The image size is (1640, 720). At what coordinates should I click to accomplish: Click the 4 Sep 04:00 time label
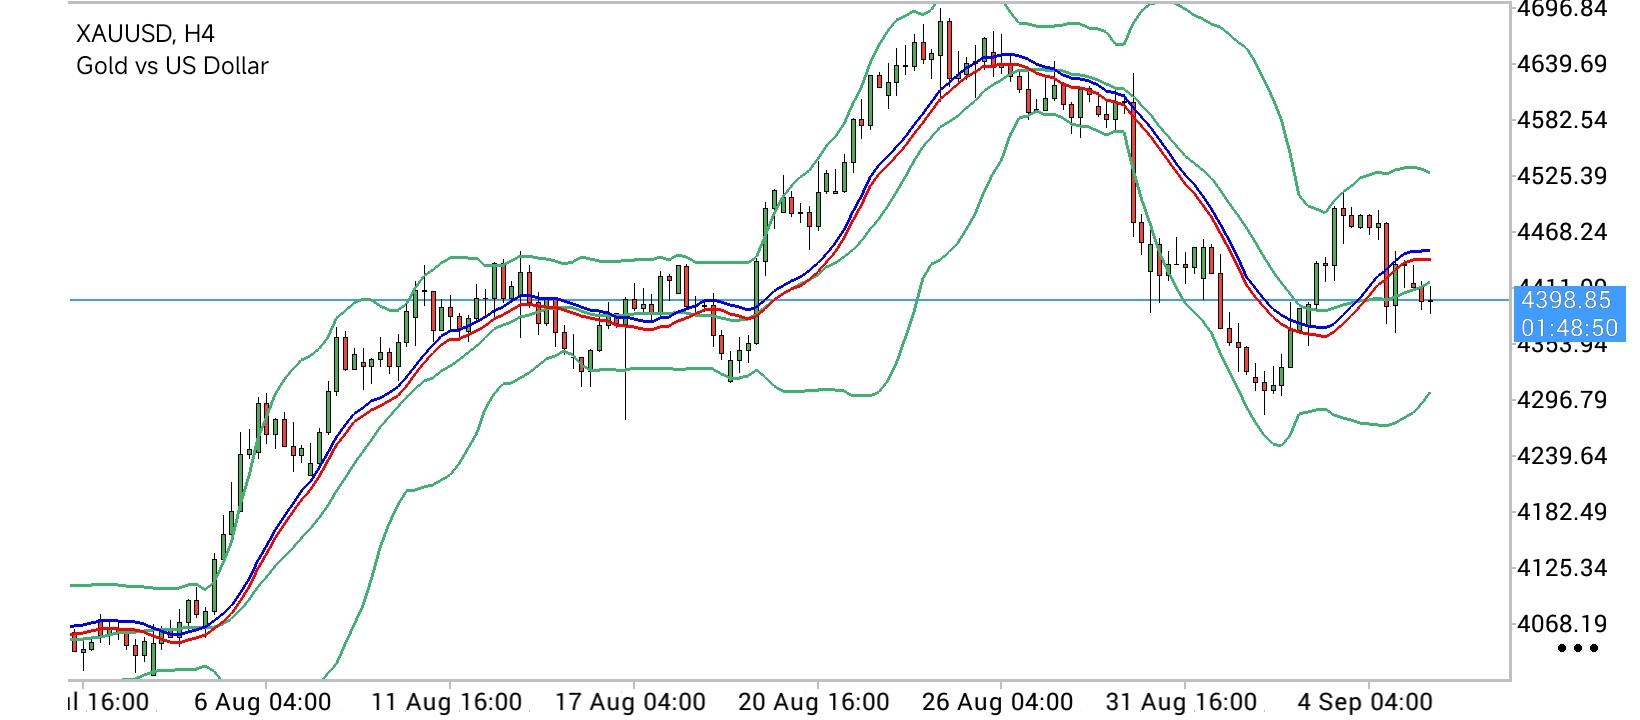pos(1367,702)
